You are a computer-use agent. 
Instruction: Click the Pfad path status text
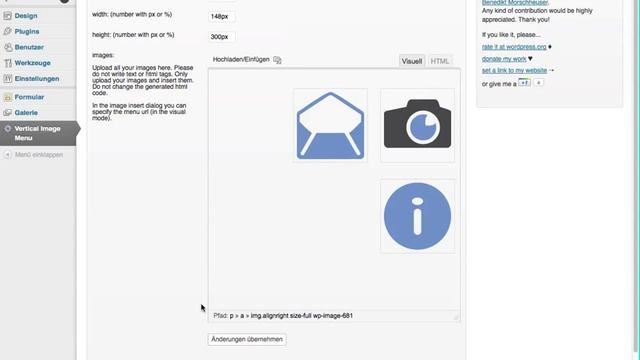pyautogui.click(x=283, y=316)
